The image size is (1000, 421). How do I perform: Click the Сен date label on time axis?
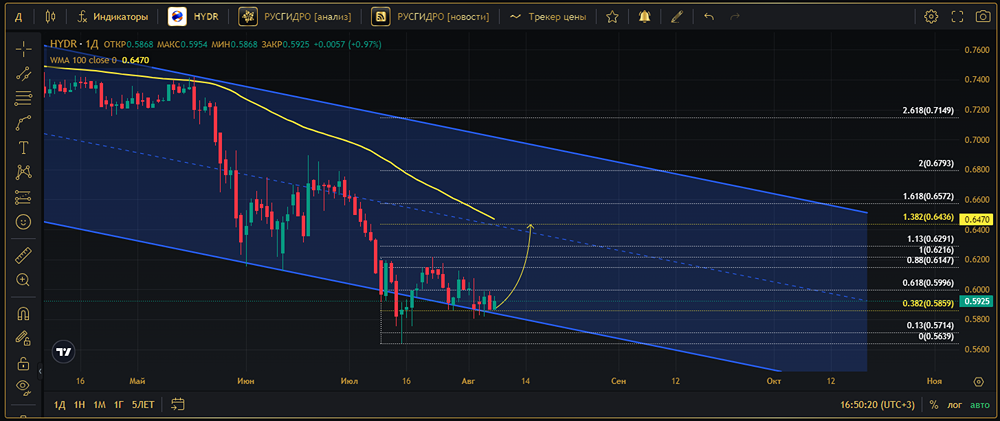(618, 381)
